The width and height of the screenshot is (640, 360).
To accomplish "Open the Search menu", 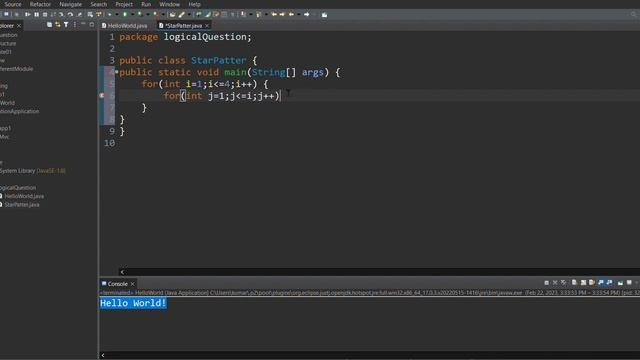I will tap(98, 4).
